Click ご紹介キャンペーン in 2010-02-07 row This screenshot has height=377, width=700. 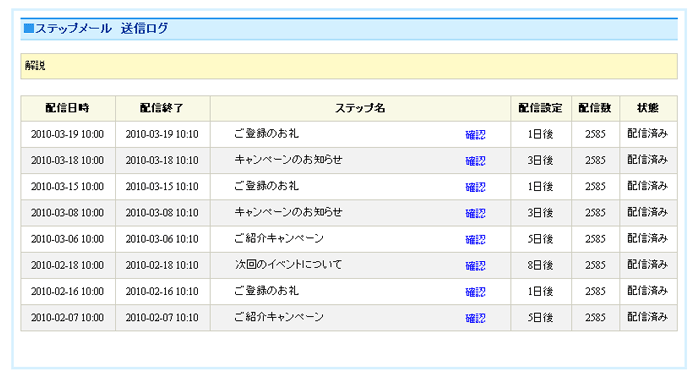(x=279, y=317)
